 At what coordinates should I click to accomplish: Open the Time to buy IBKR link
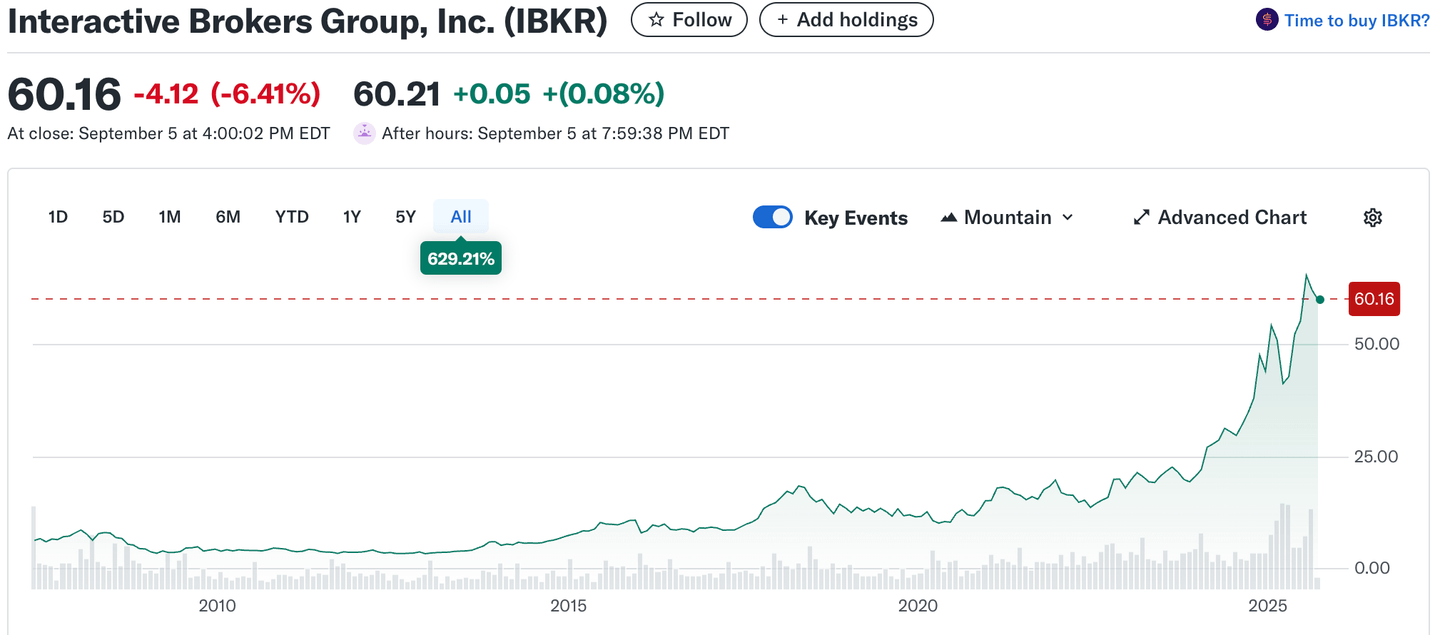(1357, 20)
